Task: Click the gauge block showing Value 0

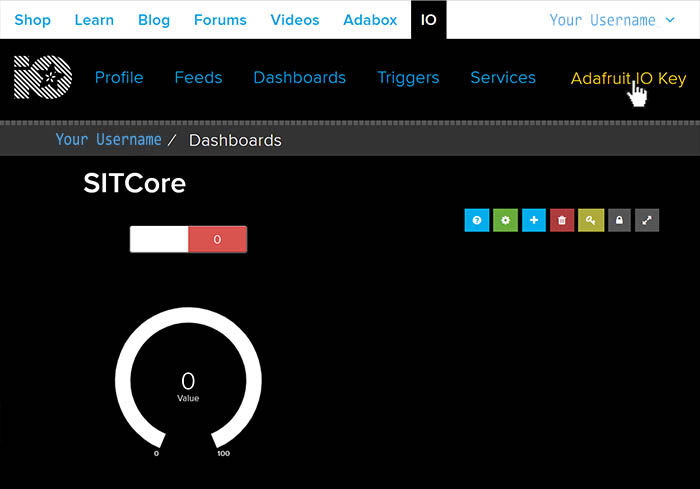Action: (x=188, y=382)
